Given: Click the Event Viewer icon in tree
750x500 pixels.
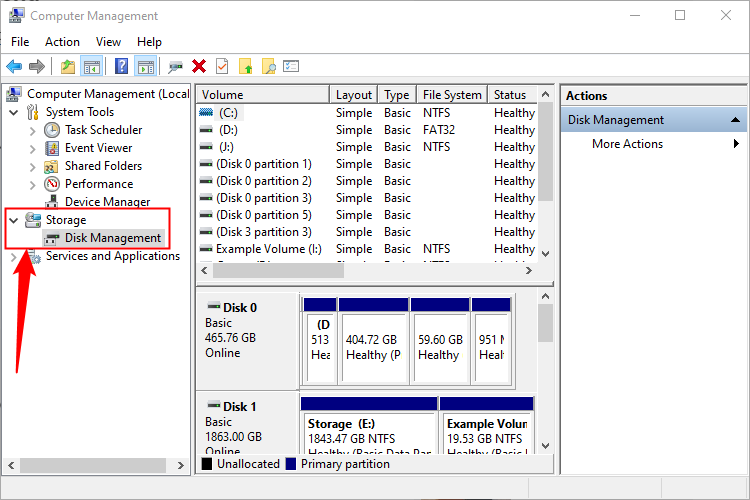Looking at the screenshot, I should coord(52,148).
